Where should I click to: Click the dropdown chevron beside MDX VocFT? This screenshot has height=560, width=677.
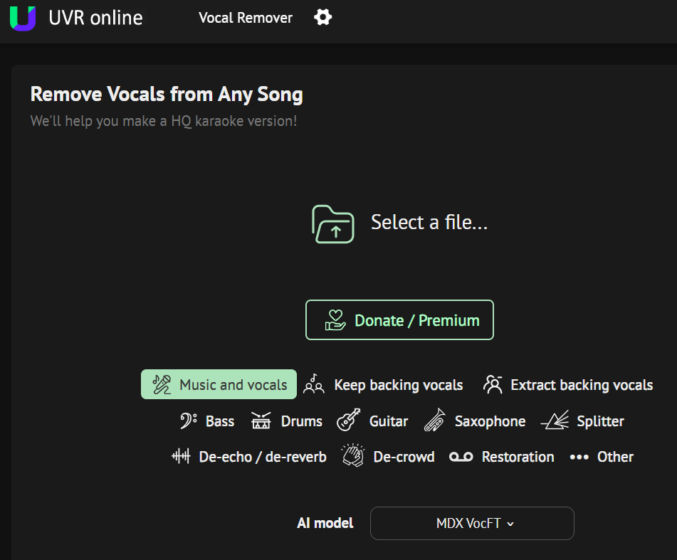pyautogui.click(x=510, y=524)
